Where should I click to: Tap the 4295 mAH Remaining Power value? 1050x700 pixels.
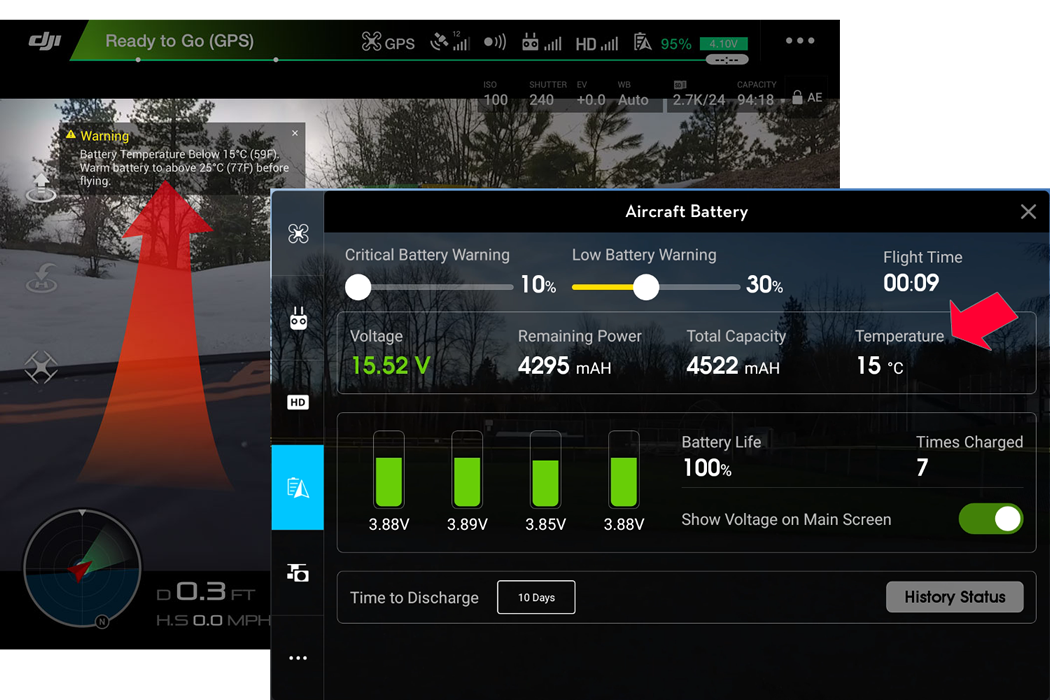tap(564, 366)
